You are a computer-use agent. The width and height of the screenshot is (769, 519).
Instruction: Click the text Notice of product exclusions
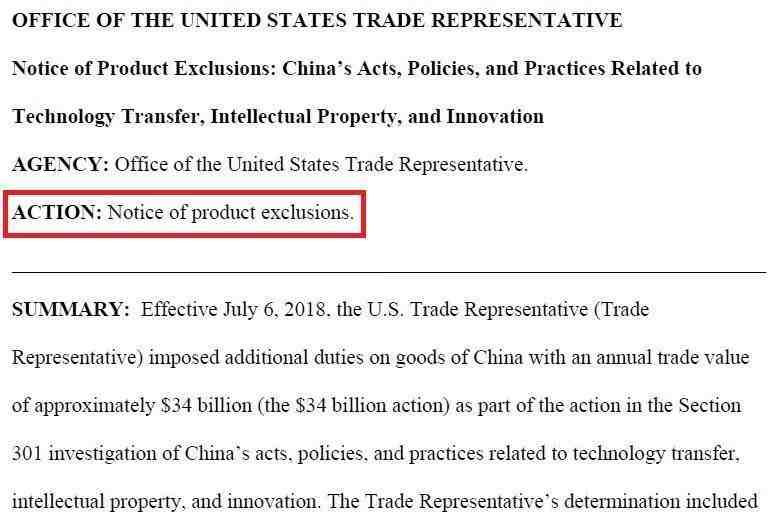coord(231,213)
